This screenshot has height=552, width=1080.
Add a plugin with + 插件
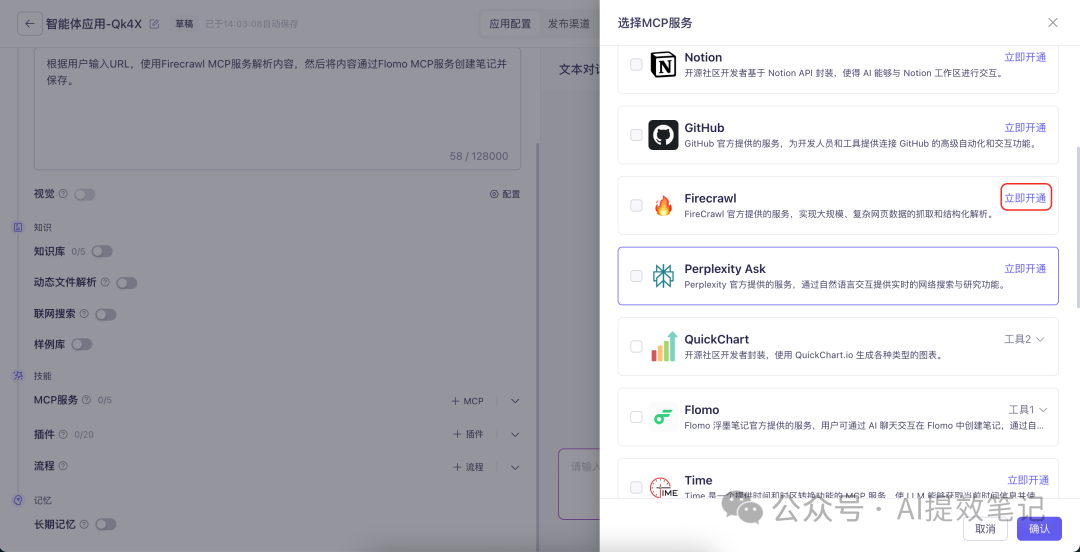tap(468, 434)
